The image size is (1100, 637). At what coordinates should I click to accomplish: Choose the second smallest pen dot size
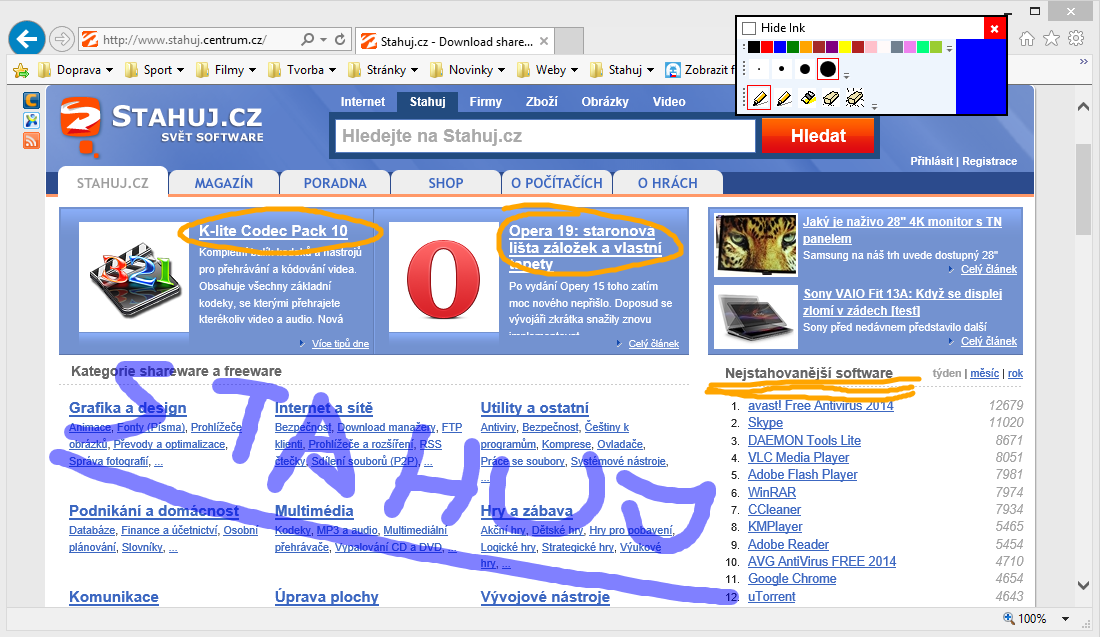point(782,69)
